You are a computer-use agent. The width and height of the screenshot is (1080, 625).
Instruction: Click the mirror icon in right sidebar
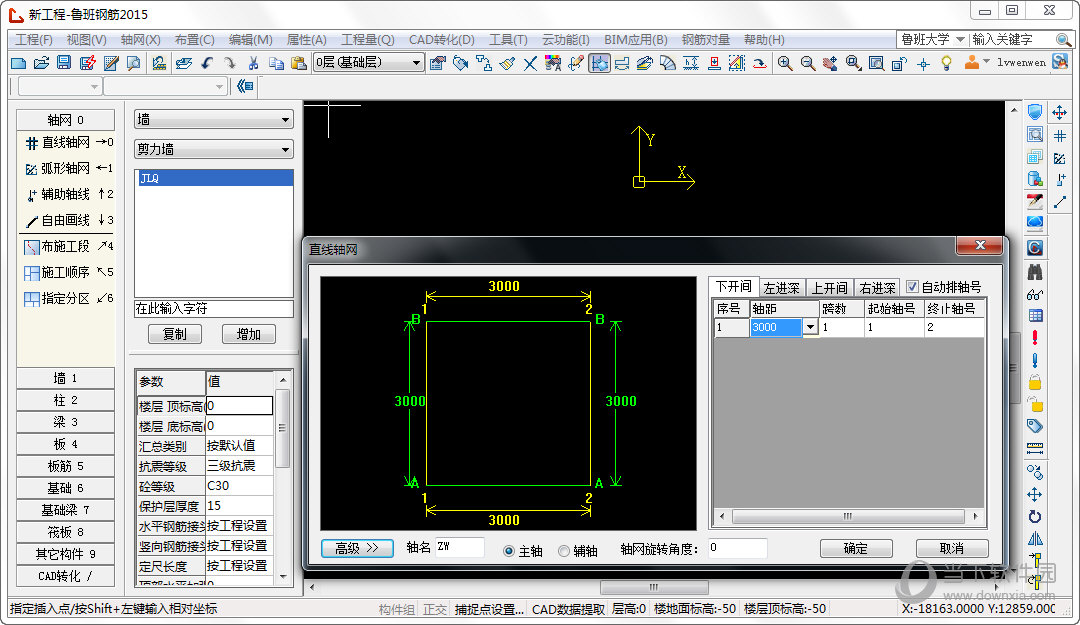pyautogui.click(x=1035, y=539)
